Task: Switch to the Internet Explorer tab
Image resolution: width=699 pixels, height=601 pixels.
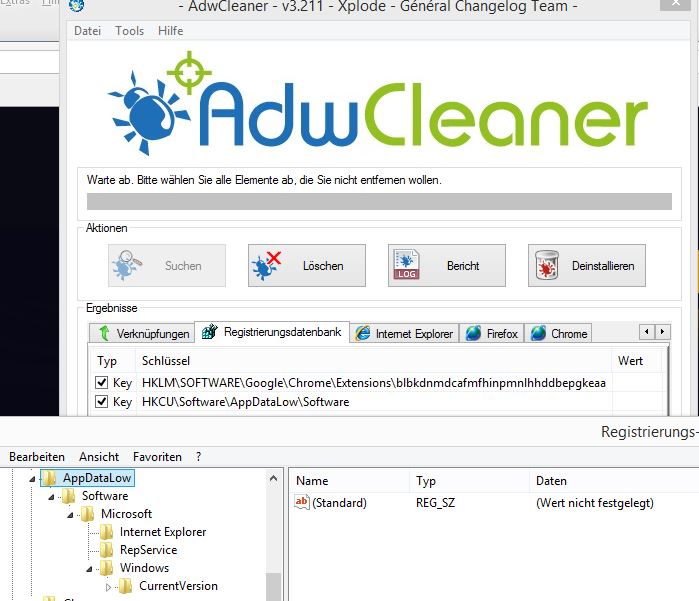Action: pyautogui.click(x=404, y=333)
